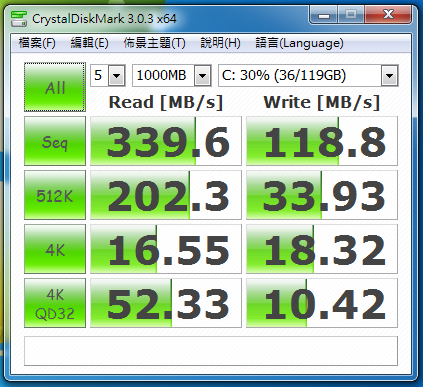The image size is (423, 387).
Task: Select the 4K write result 18.32
Action: [322, 249]
